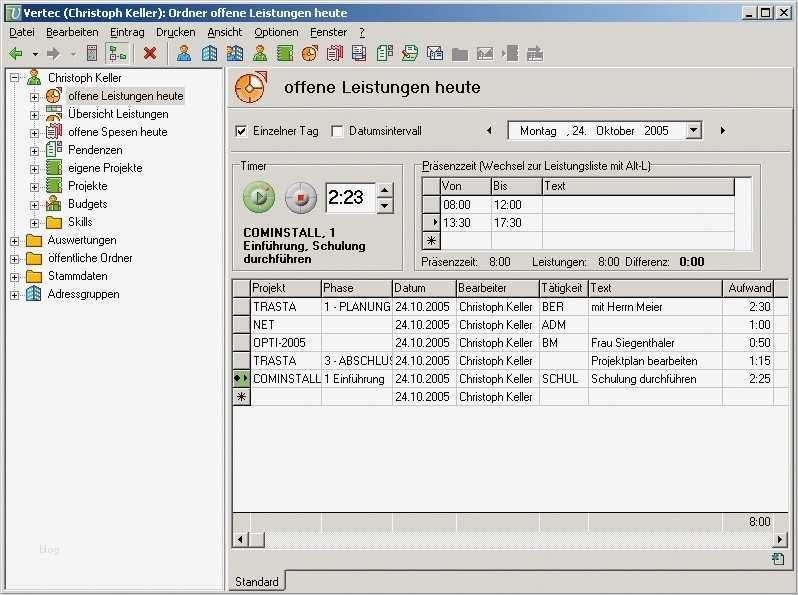Open the Drucken menu
The height and width of the screenshot is (595, 798).
176,32
